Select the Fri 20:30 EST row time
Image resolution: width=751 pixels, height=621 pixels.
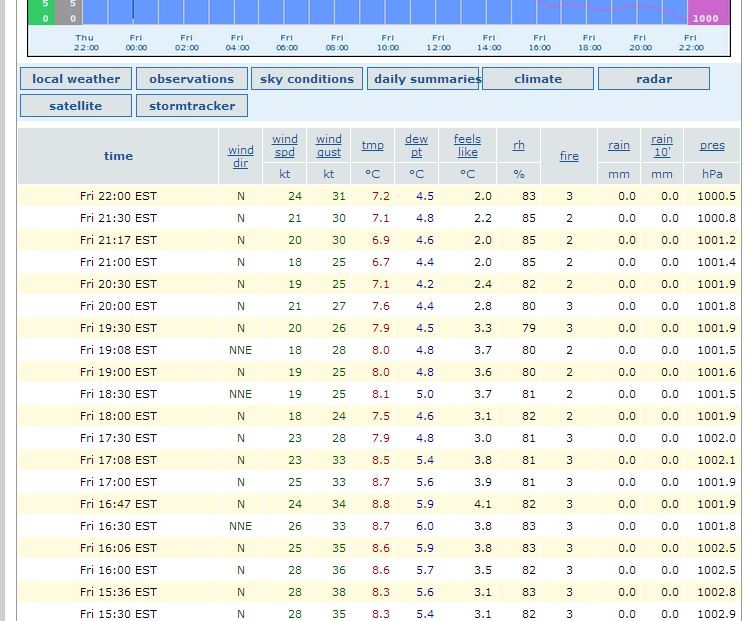coord(118,284)
